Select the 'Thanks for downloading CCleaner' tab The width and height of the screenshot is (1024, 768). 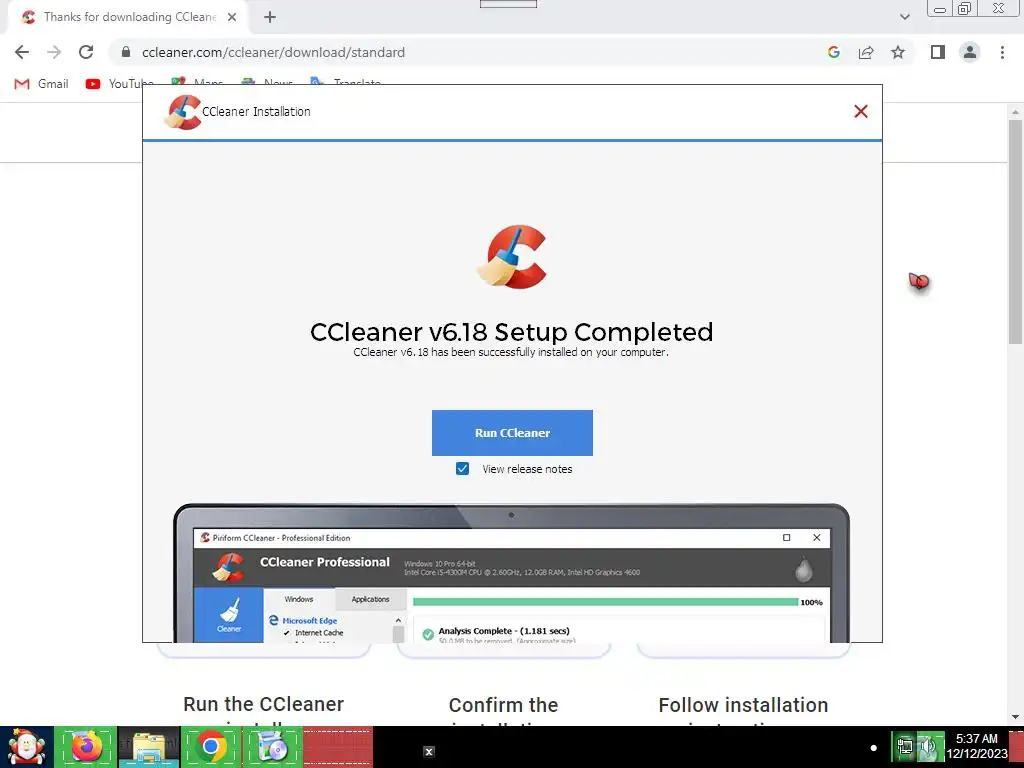coord(129,17)
